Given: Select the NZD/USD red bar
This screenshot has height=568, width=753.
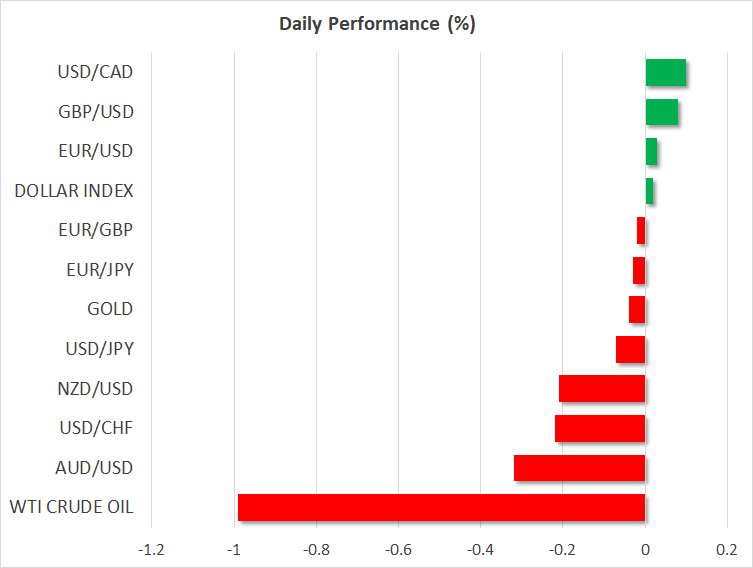Looking at the screenshot, I should coord(602,389).
